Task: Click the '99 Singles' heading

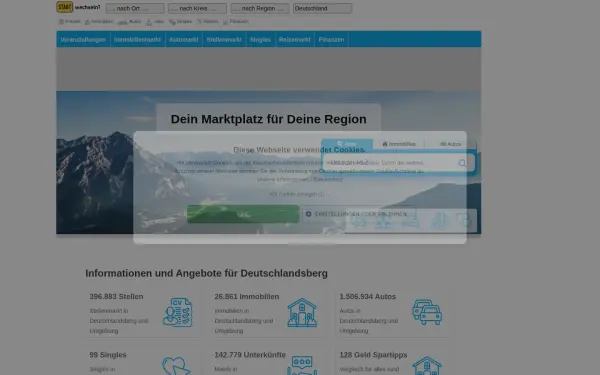Action: tap(108, 355)
